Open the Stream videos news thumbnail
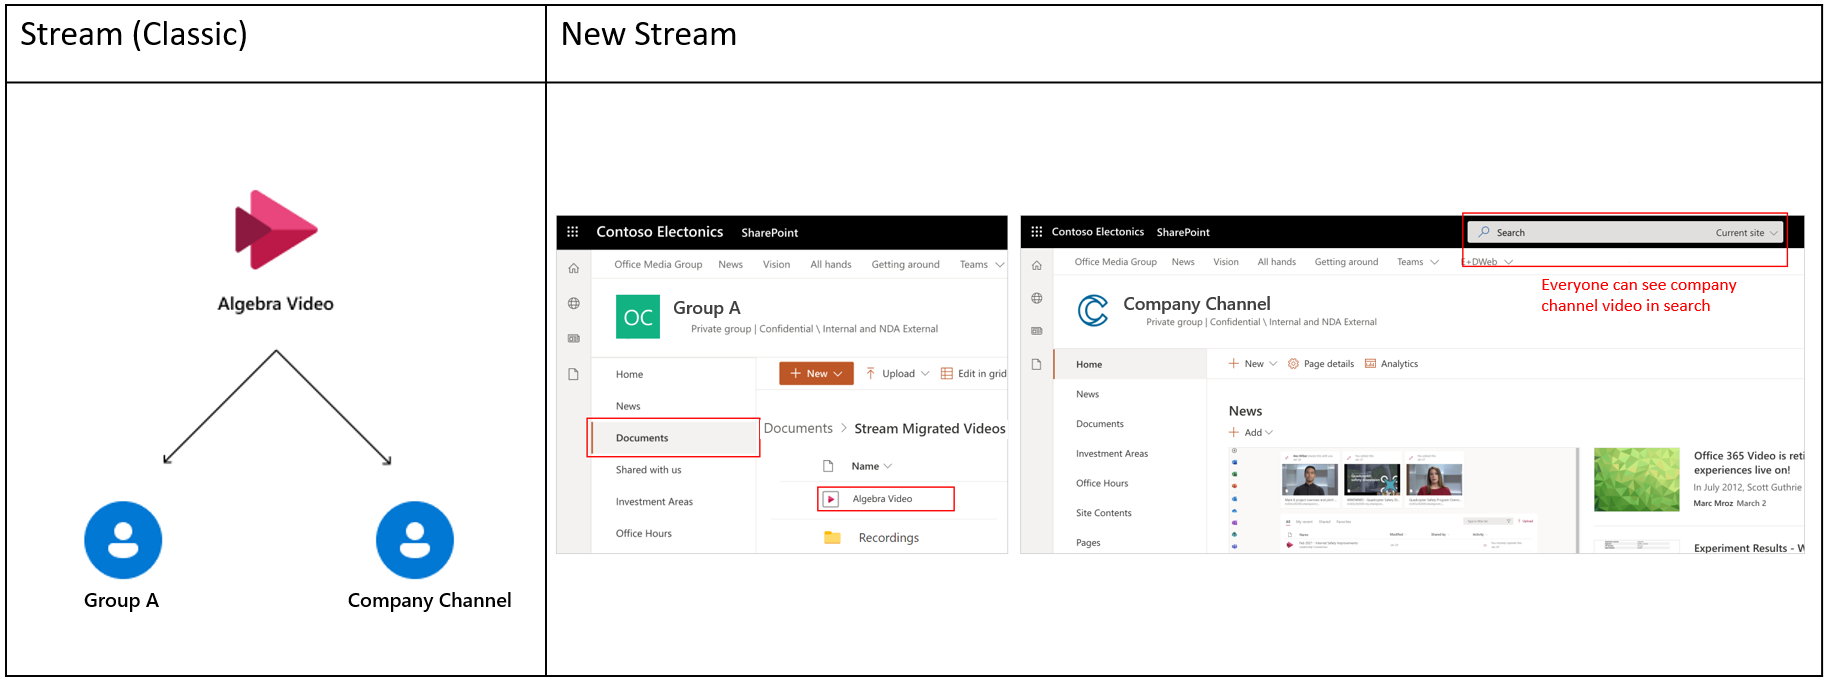This screenshot has width=1827, height=680. (1402, 500)
